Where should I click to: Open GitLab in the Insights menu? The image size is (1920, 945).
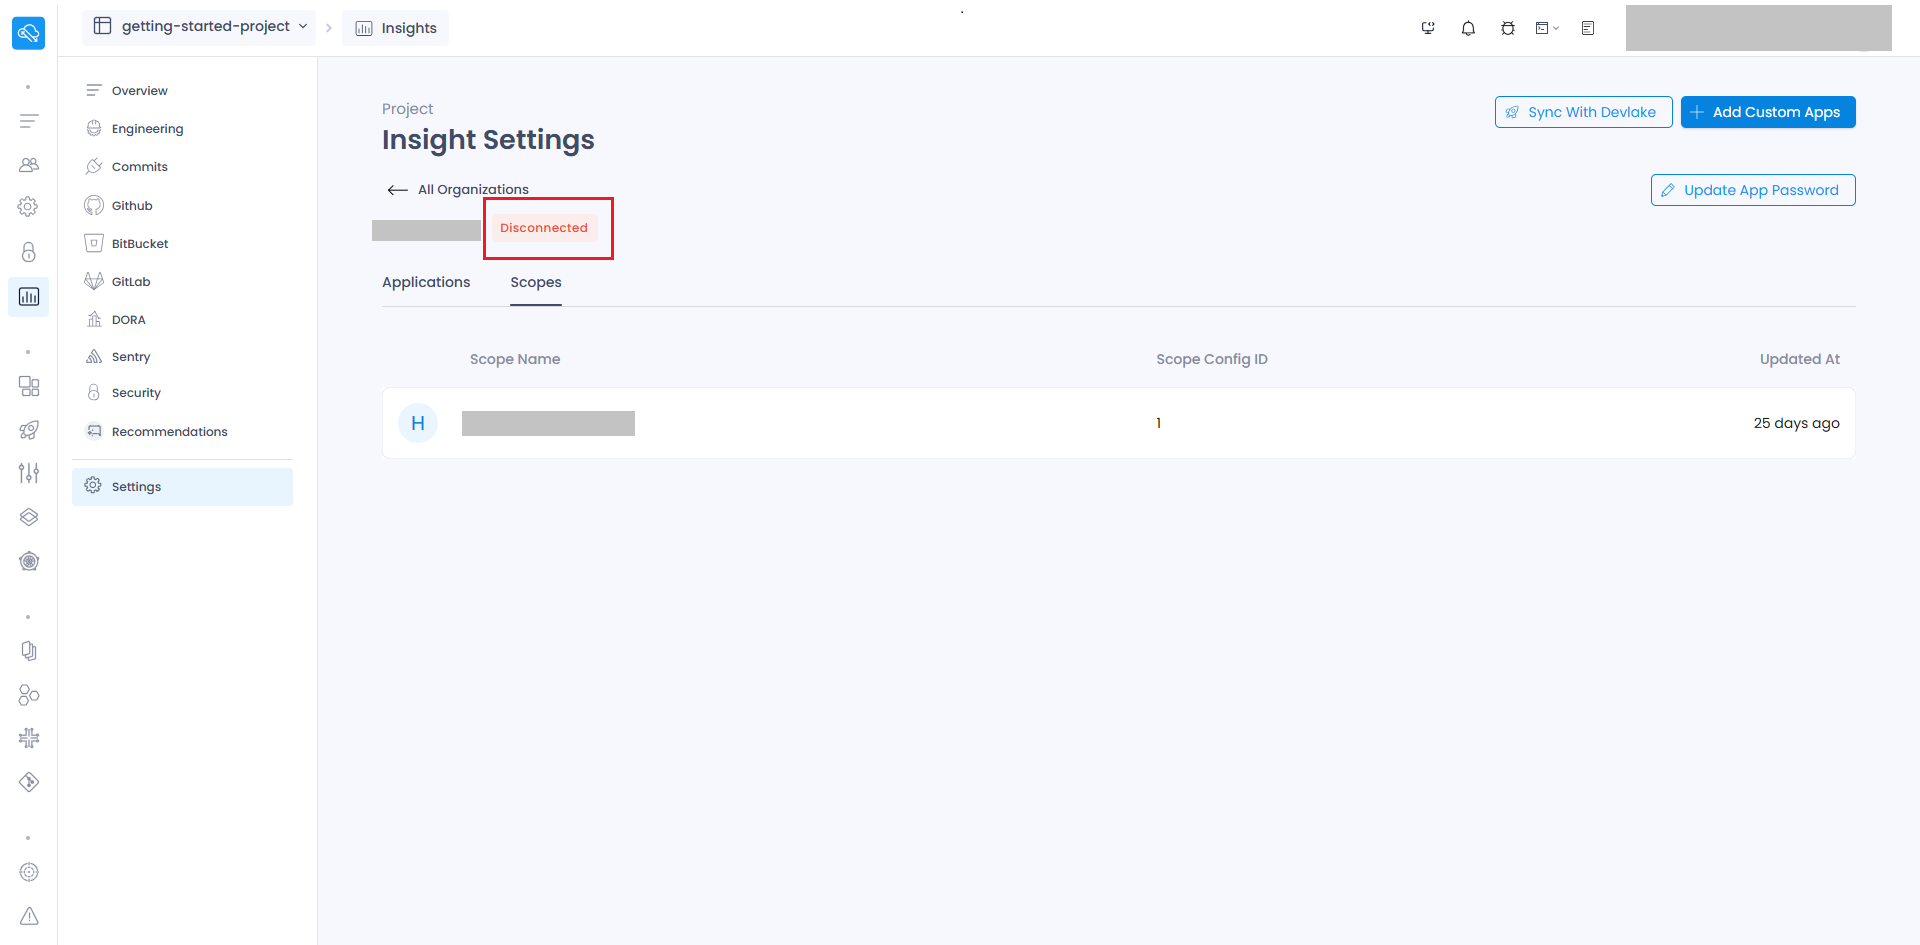click(131, 281)
